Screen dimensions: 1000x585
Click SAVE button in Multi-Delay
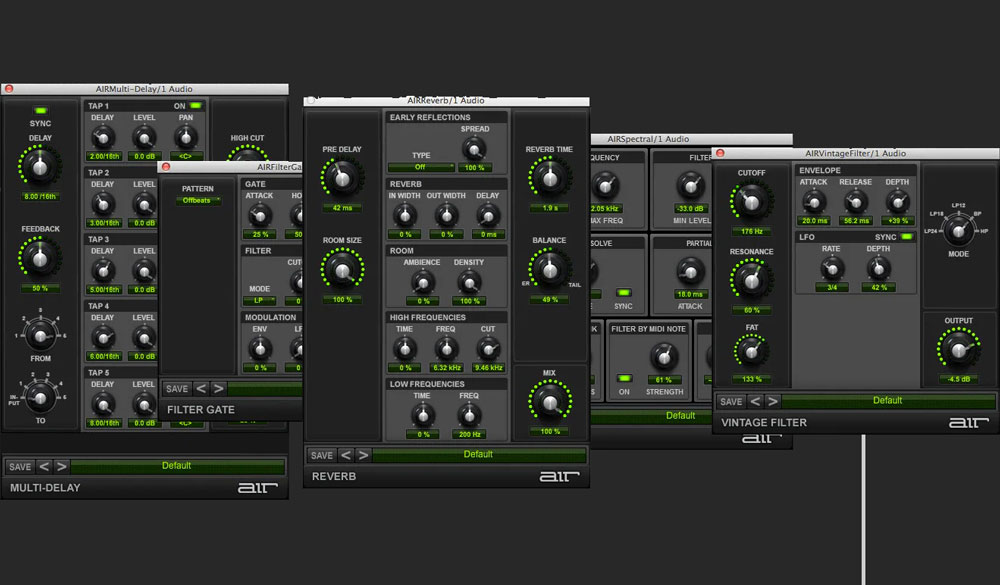[x=20, y=466]
